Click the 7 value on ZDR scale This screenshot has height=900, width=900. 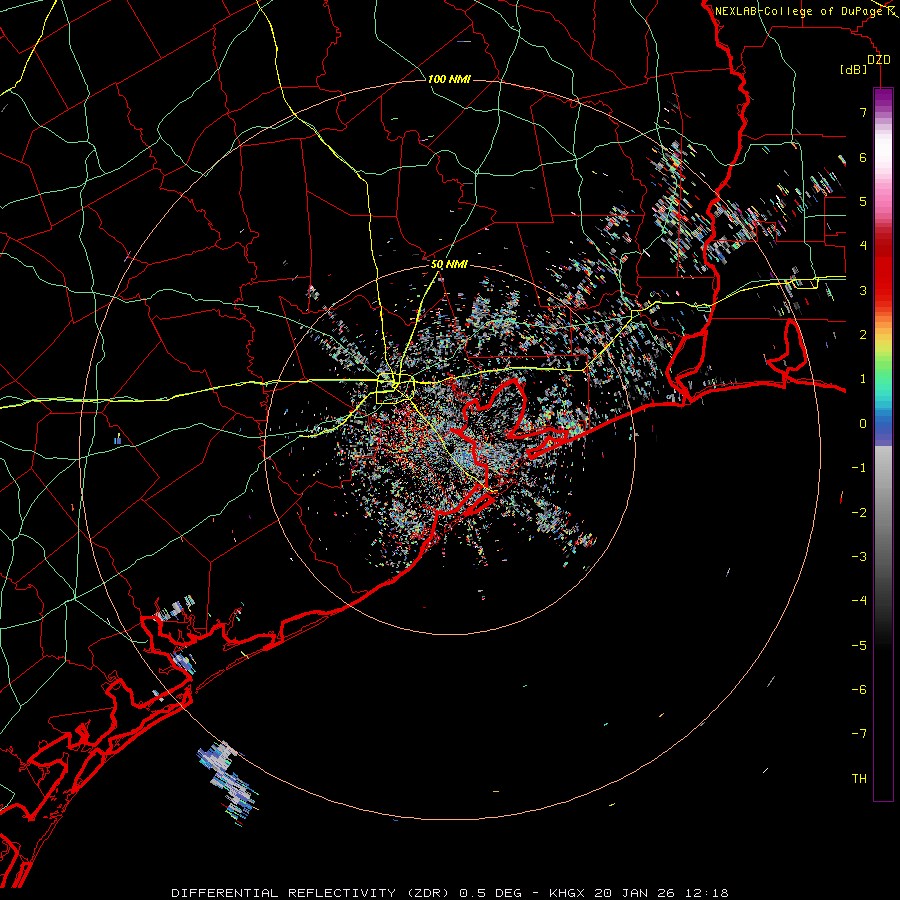pyautogui.click(x=863, y=112)
